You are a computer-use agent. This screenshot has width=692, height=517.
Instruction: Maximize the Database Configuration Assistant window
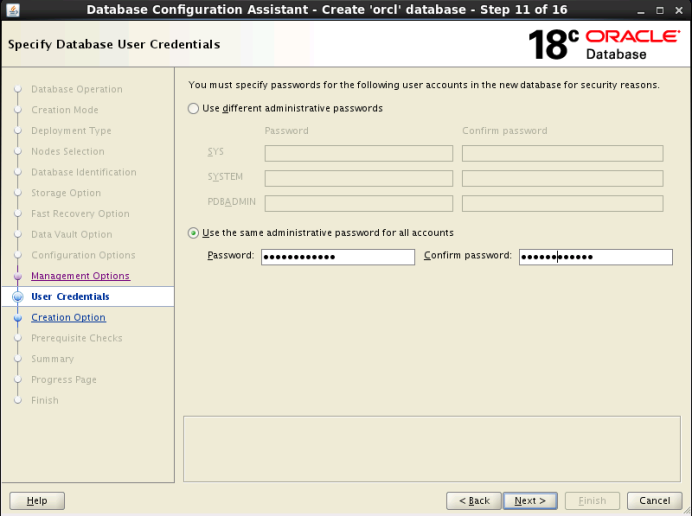[x=660, y=11]
